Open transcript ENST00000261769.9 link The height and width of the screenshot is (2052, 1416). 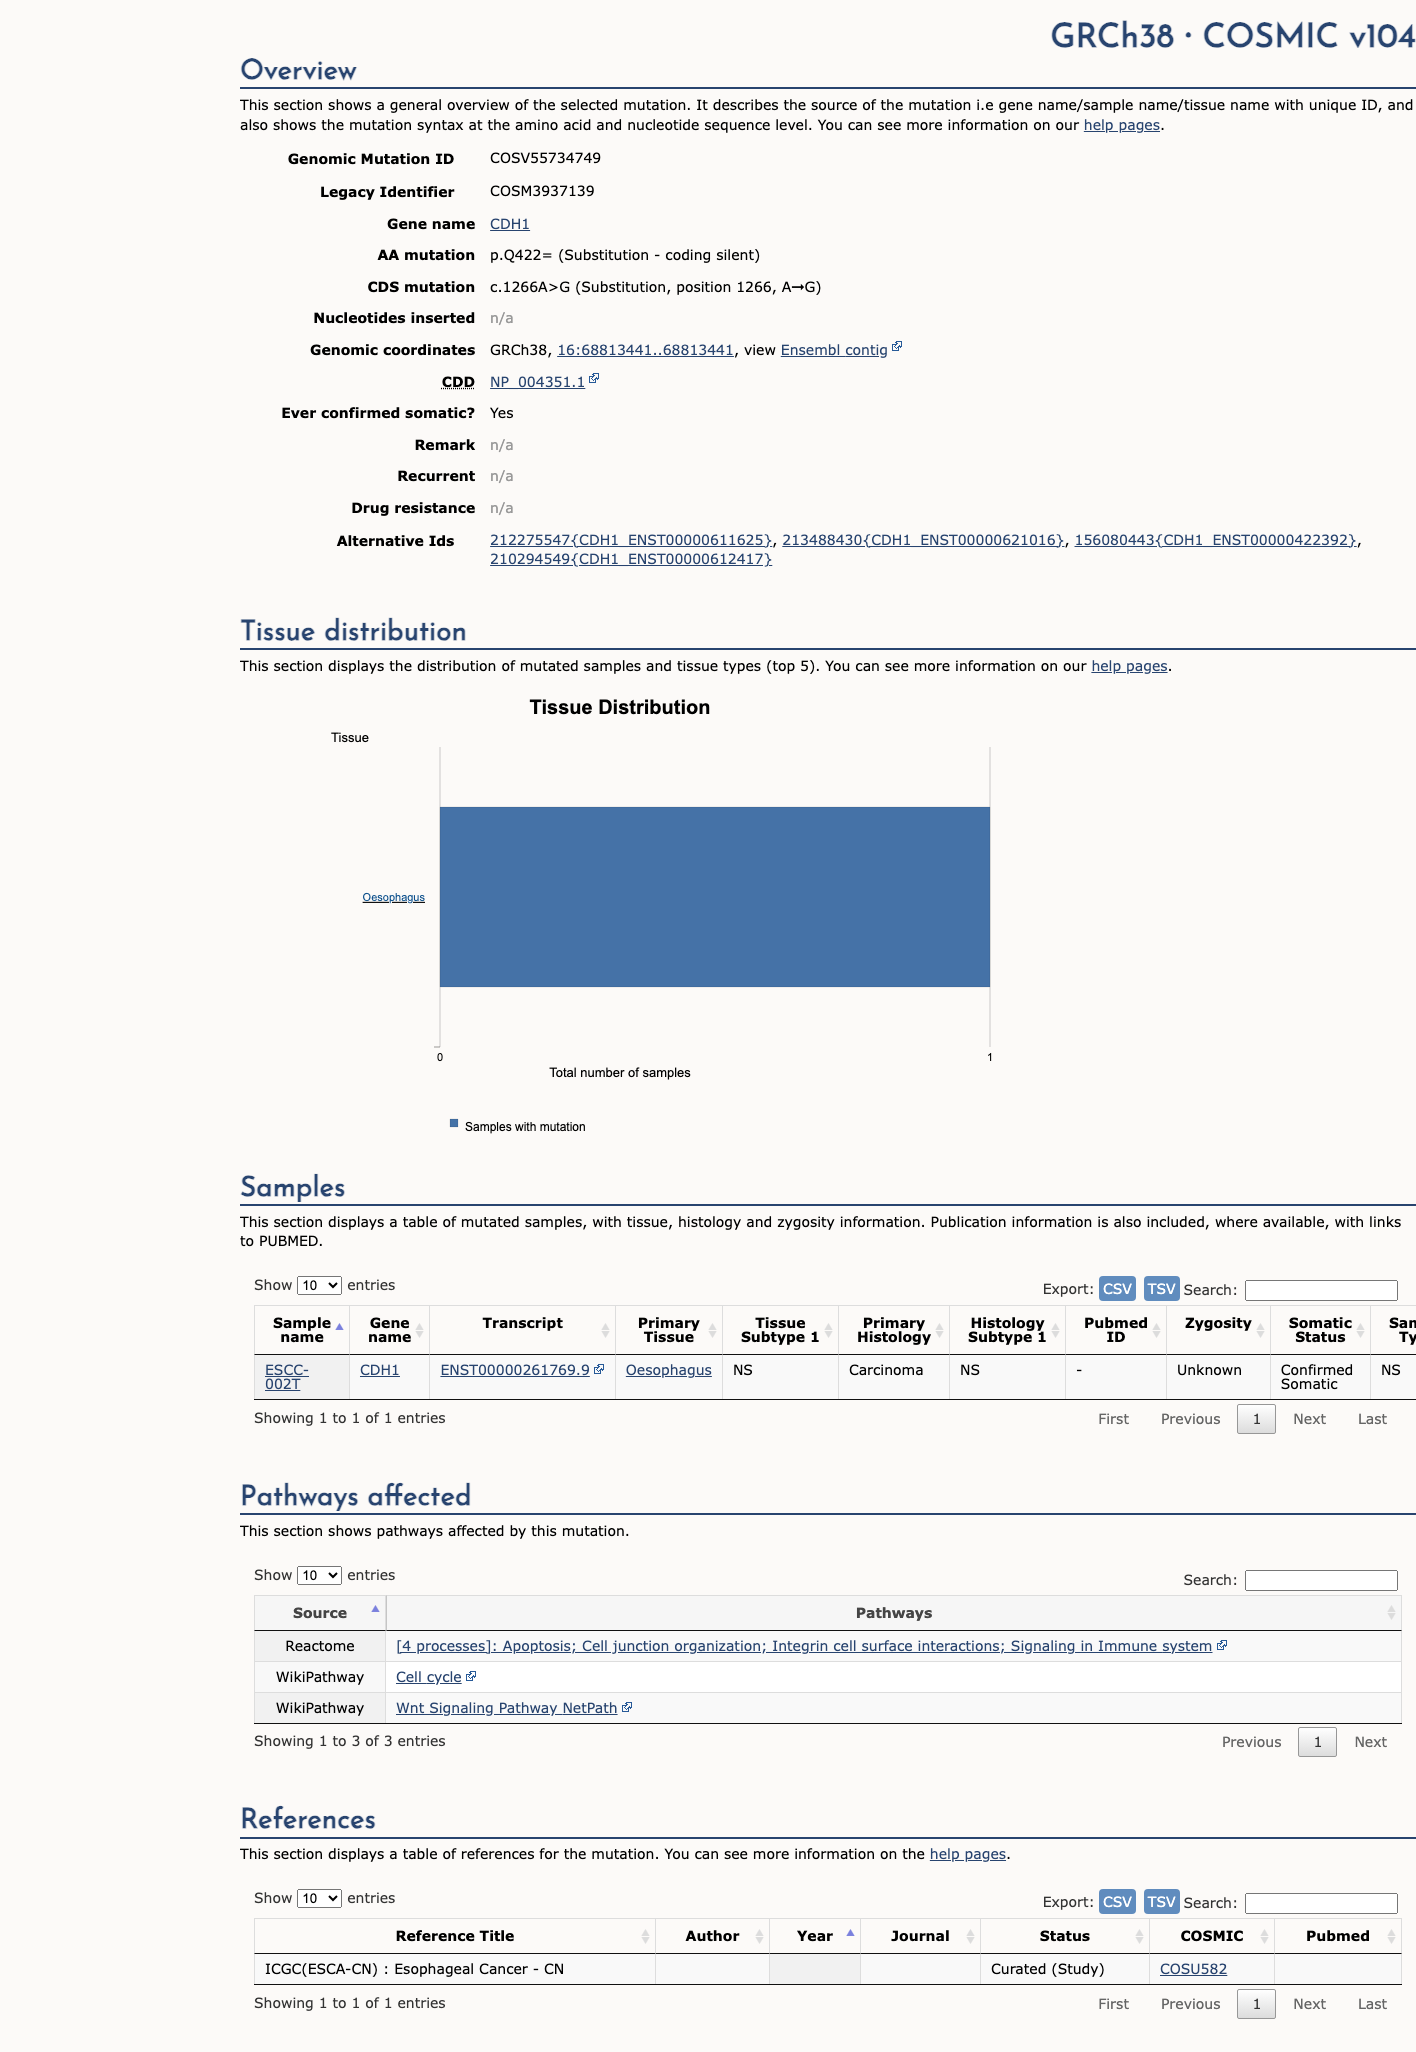pyautogui.click(x=515, y=1370)
